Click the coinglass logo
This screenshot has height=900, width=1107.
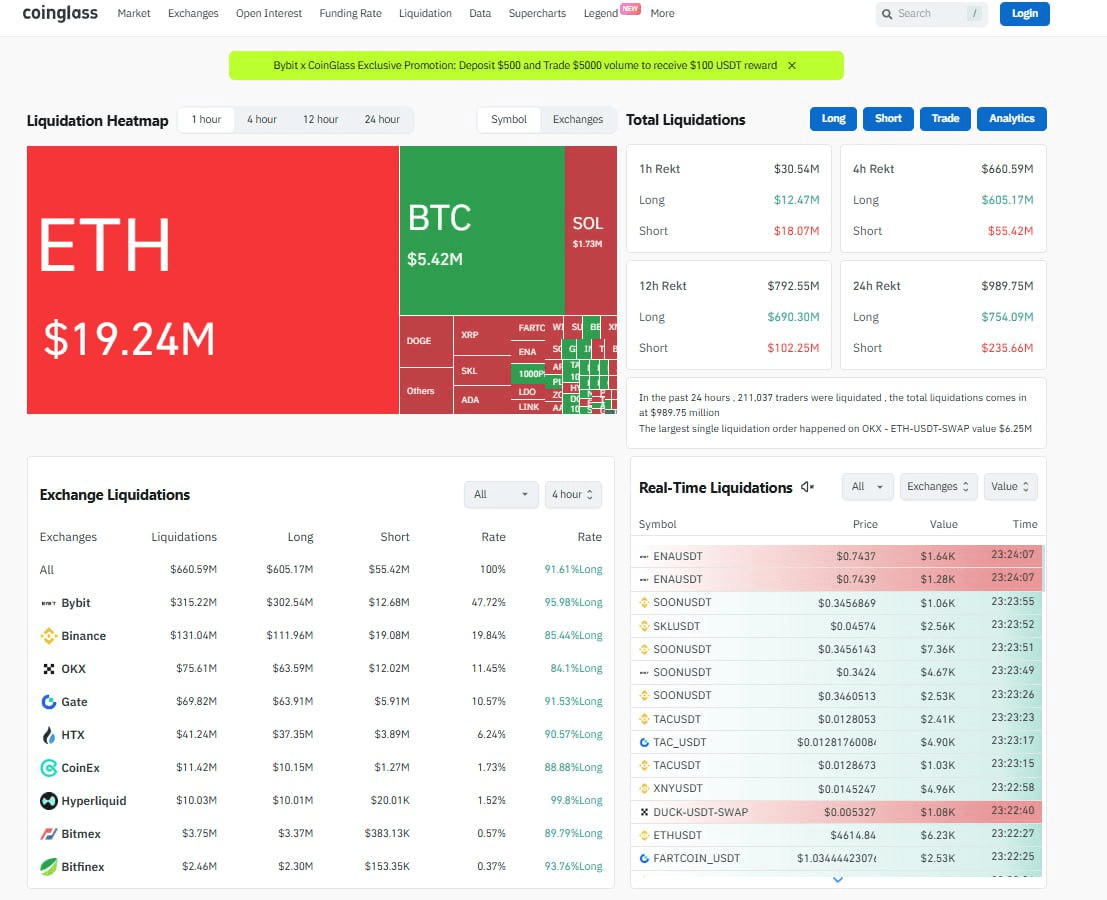[60, 13]
